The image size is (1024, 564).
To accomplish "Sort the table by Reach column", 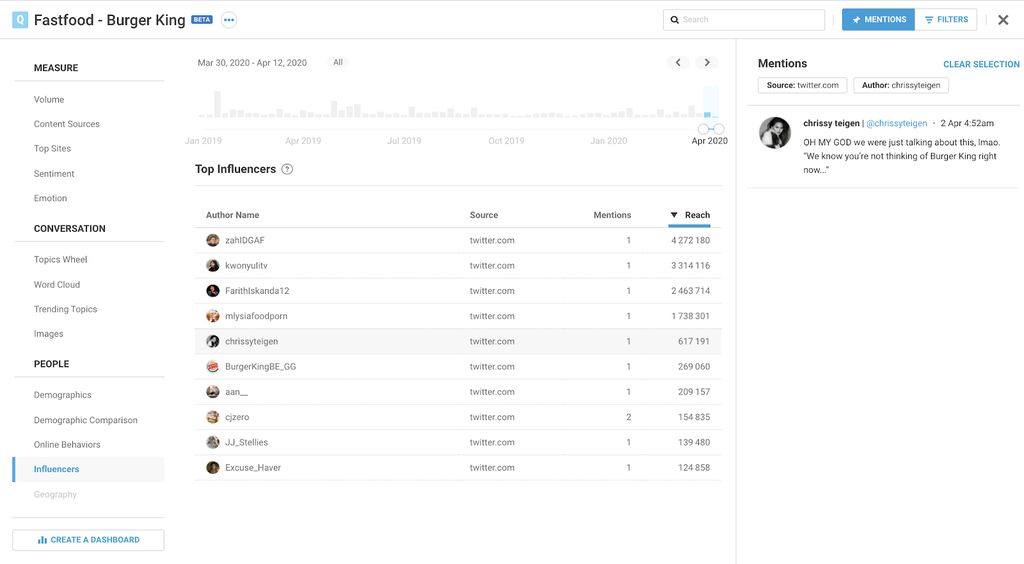I will coord(696,215).
